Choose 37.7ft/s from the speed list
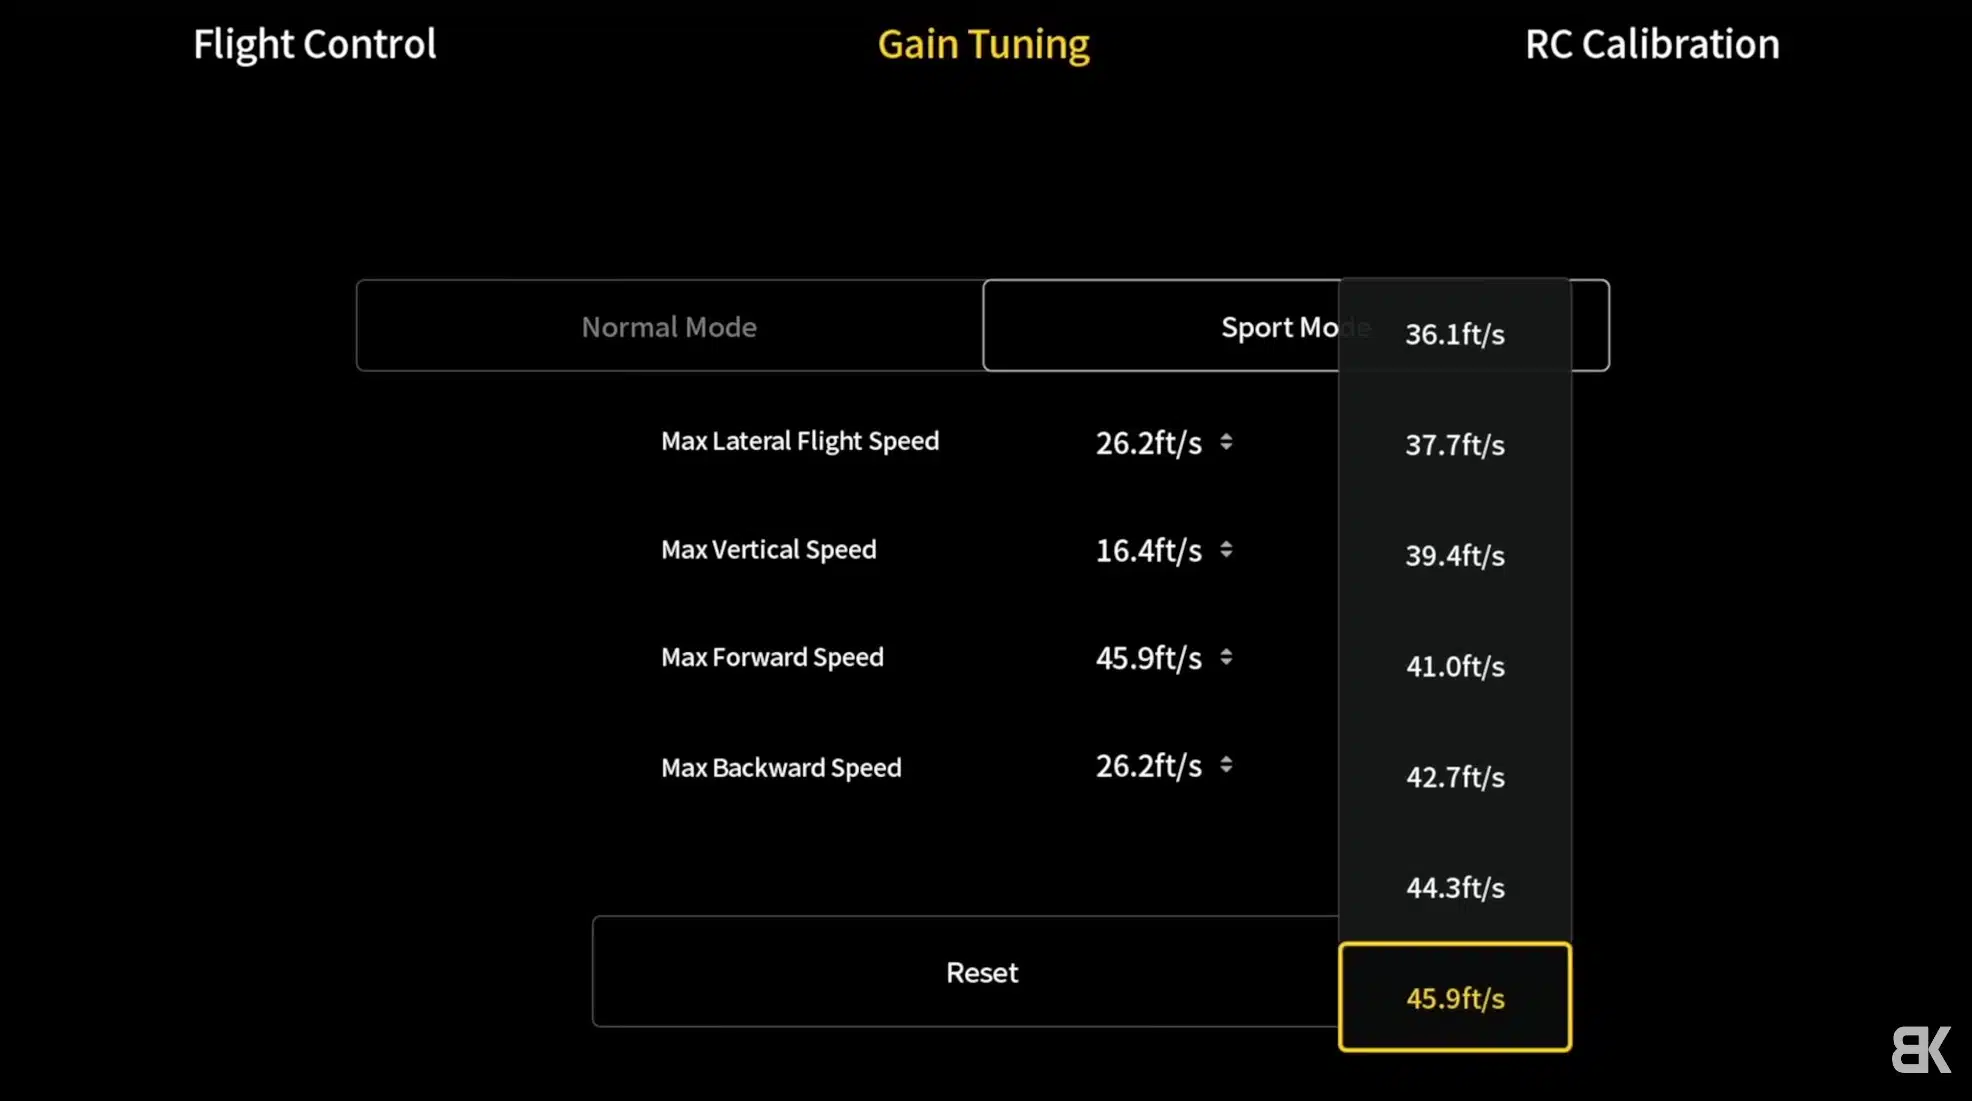The height and width of the screenshot is (1101, 1972). (x=1455, y=445)
